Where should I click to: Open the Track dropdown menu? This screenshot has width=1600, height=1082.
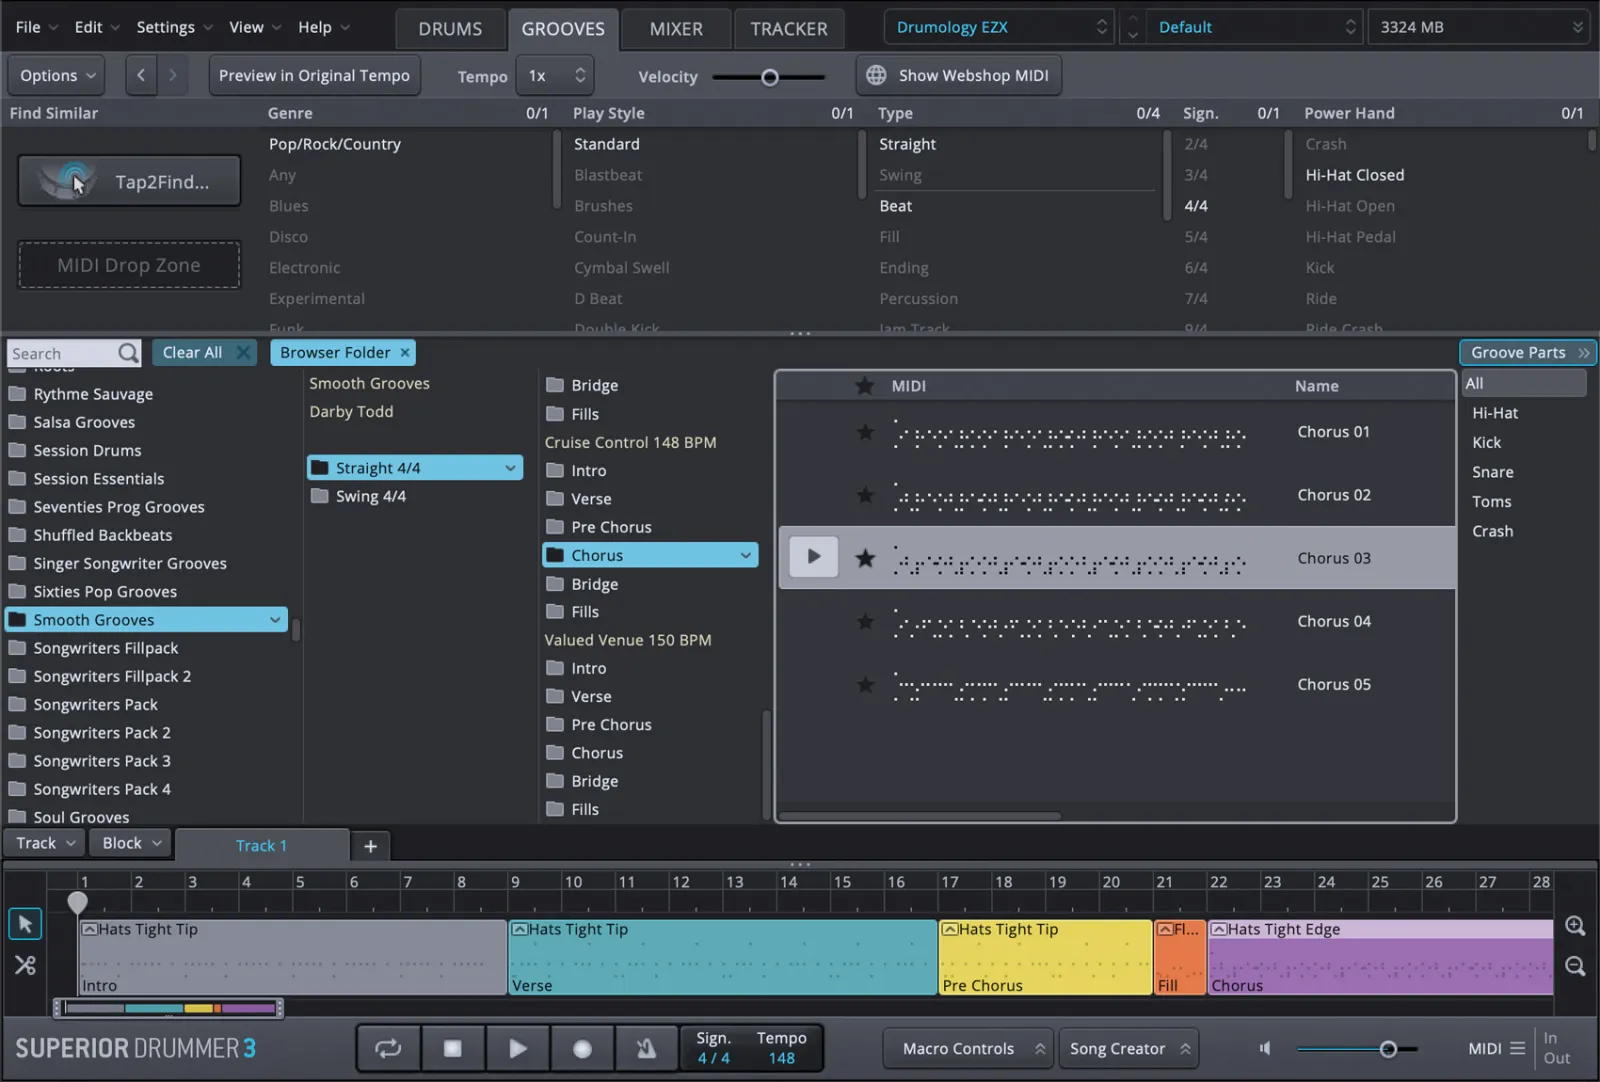coord(45,843)
